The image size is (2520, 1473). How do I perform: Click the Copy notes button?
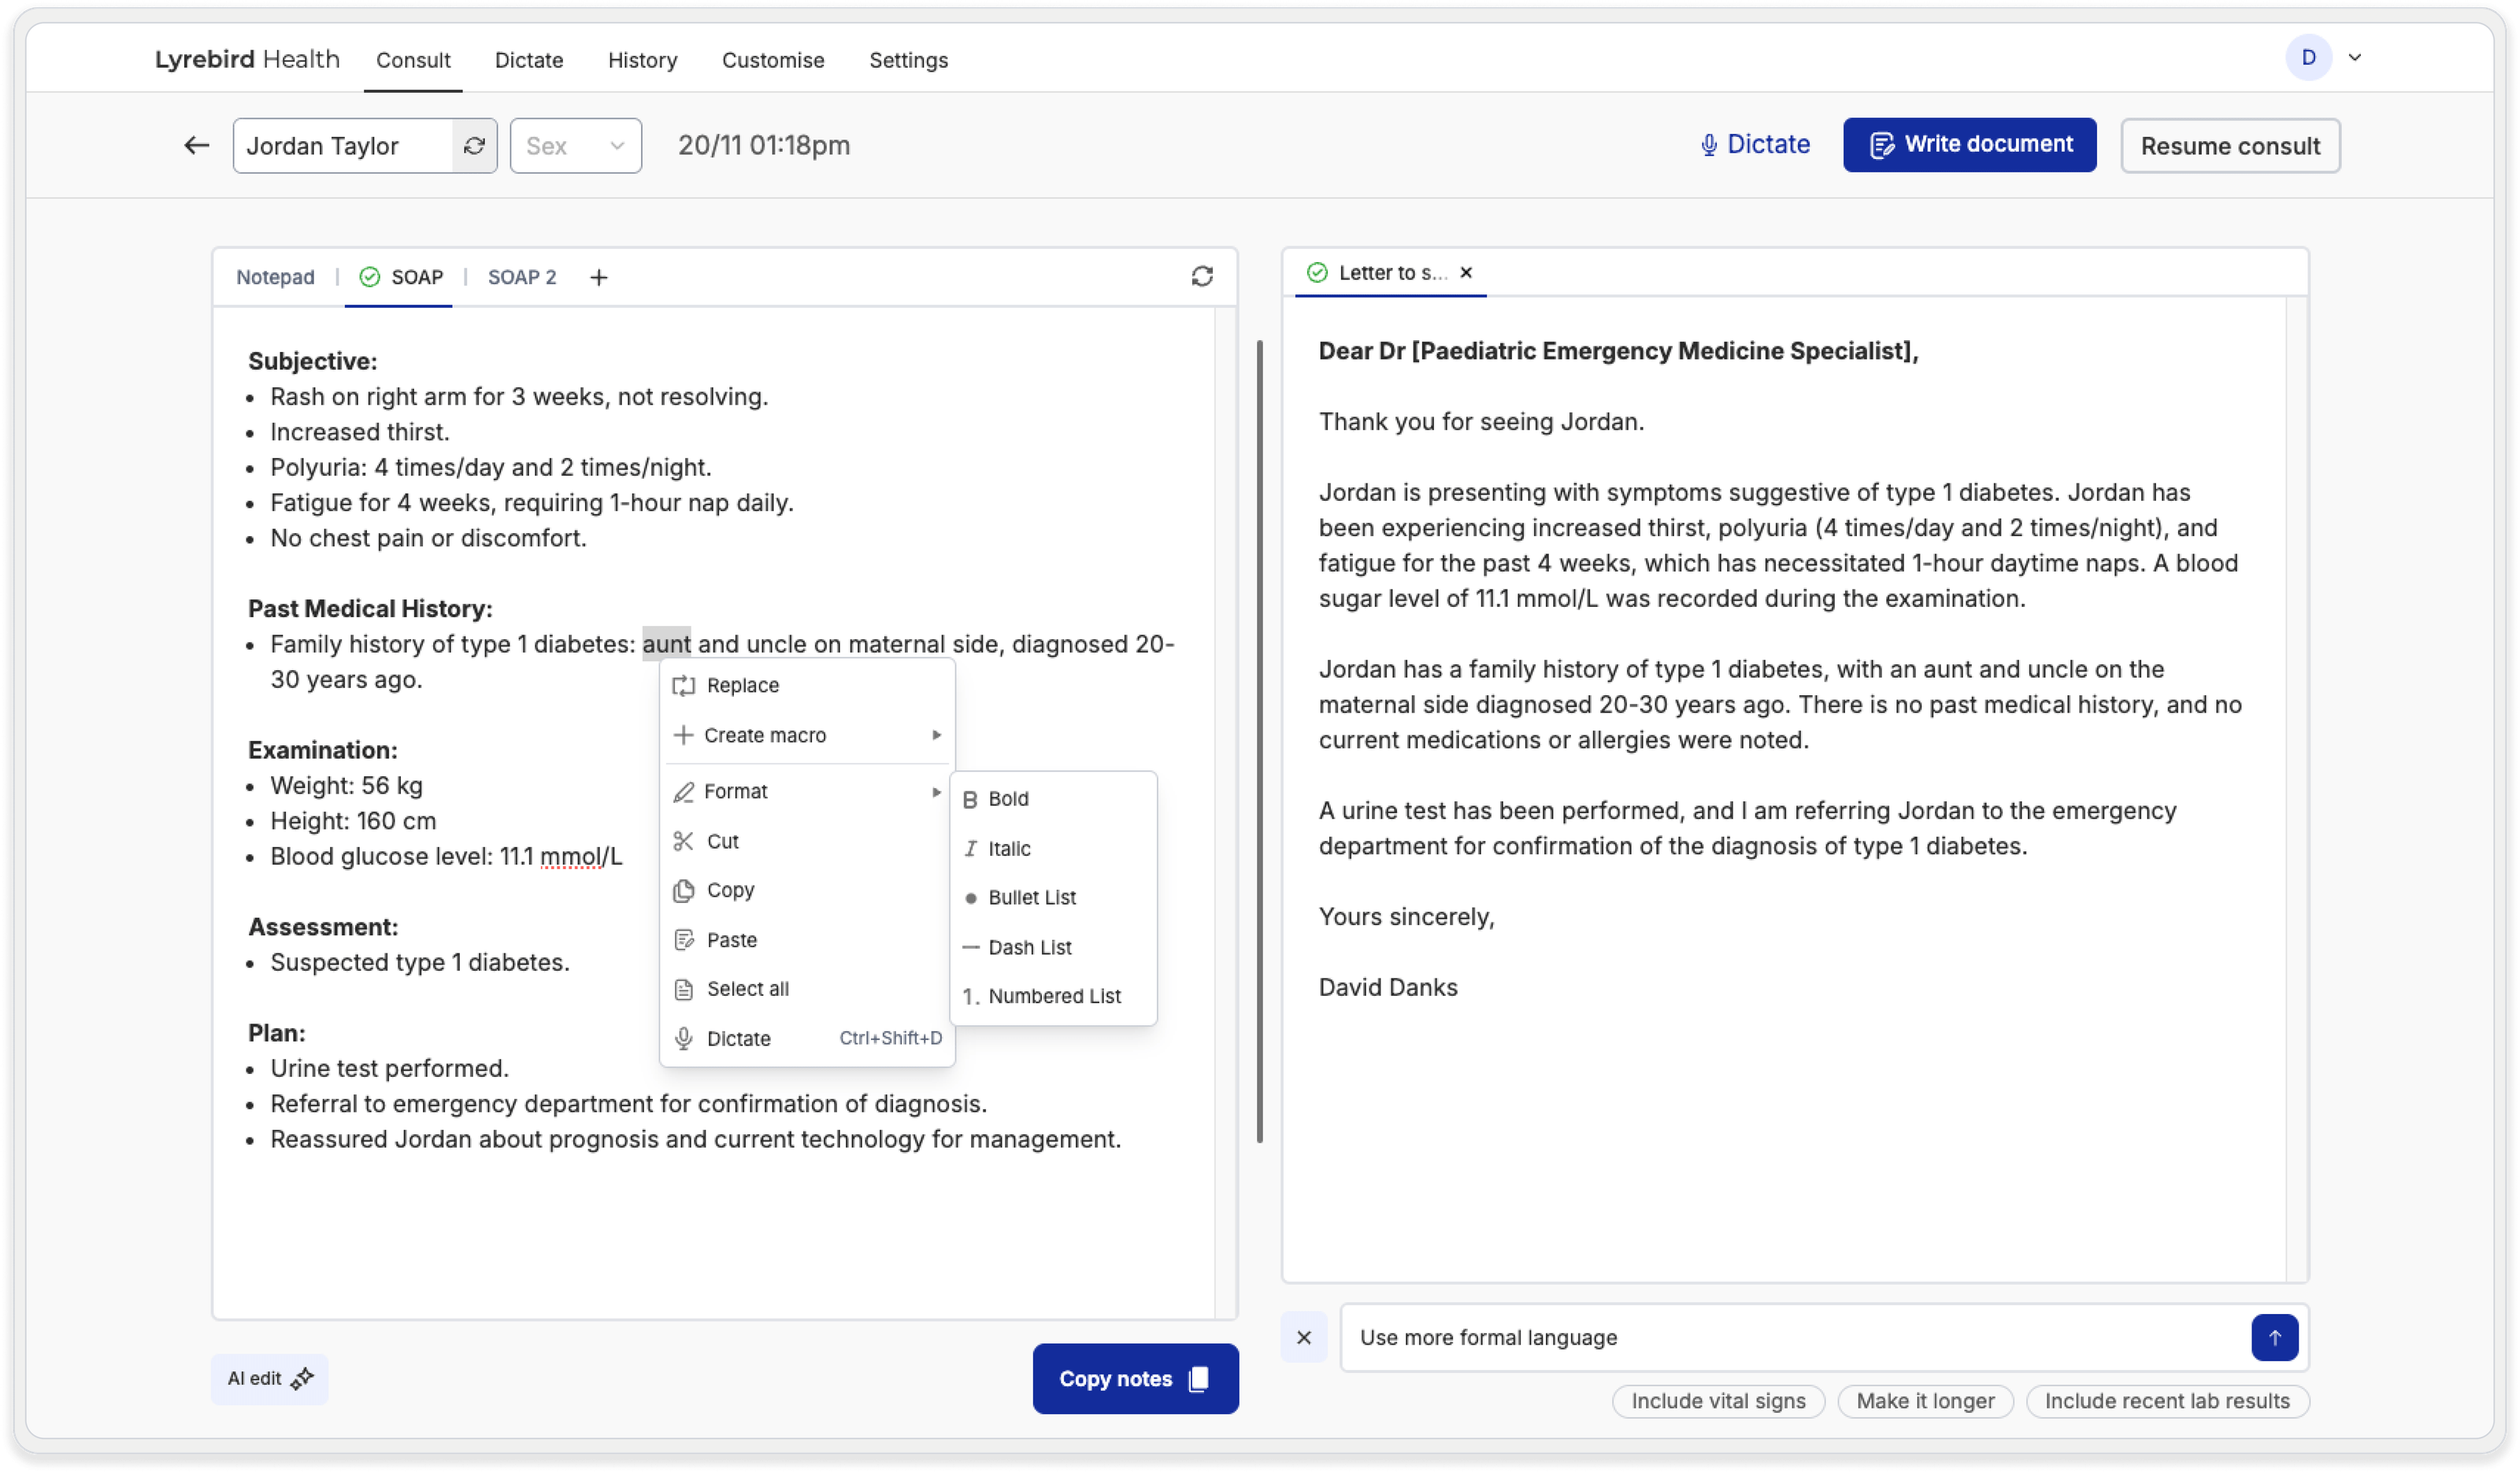pos(1135,1378)
